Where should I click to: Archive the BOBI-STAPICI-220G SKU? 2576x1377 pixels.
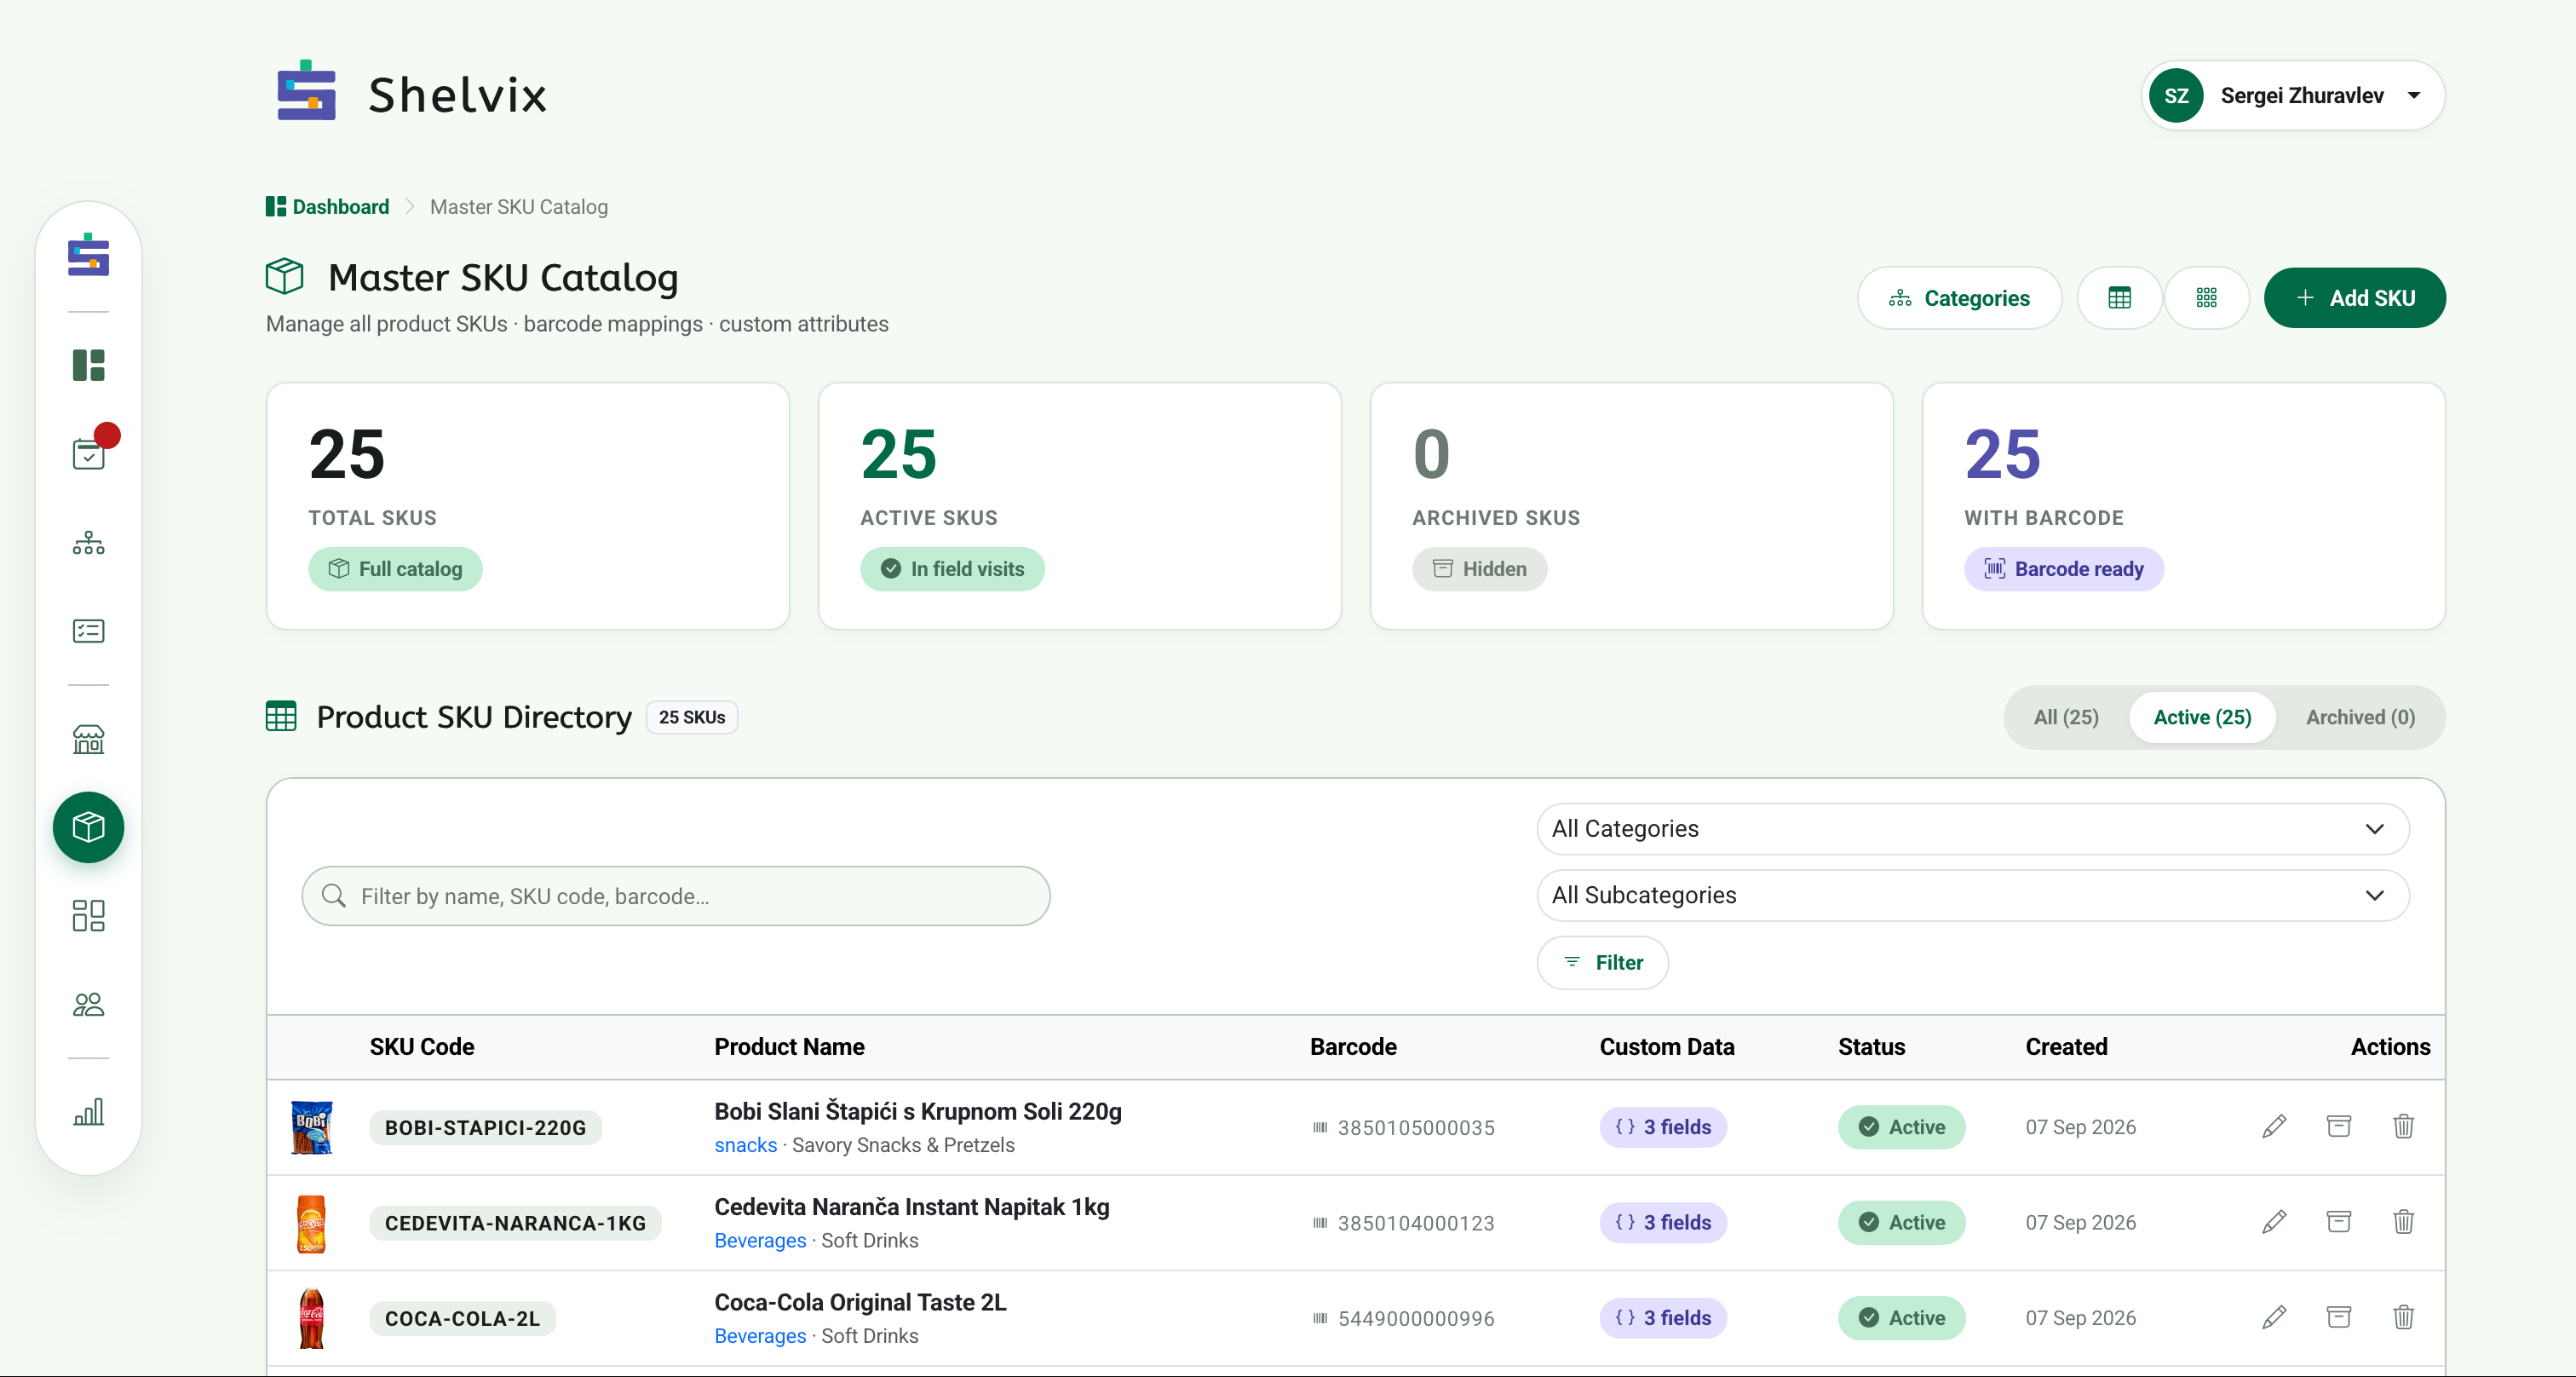tap(2338, 1126)
